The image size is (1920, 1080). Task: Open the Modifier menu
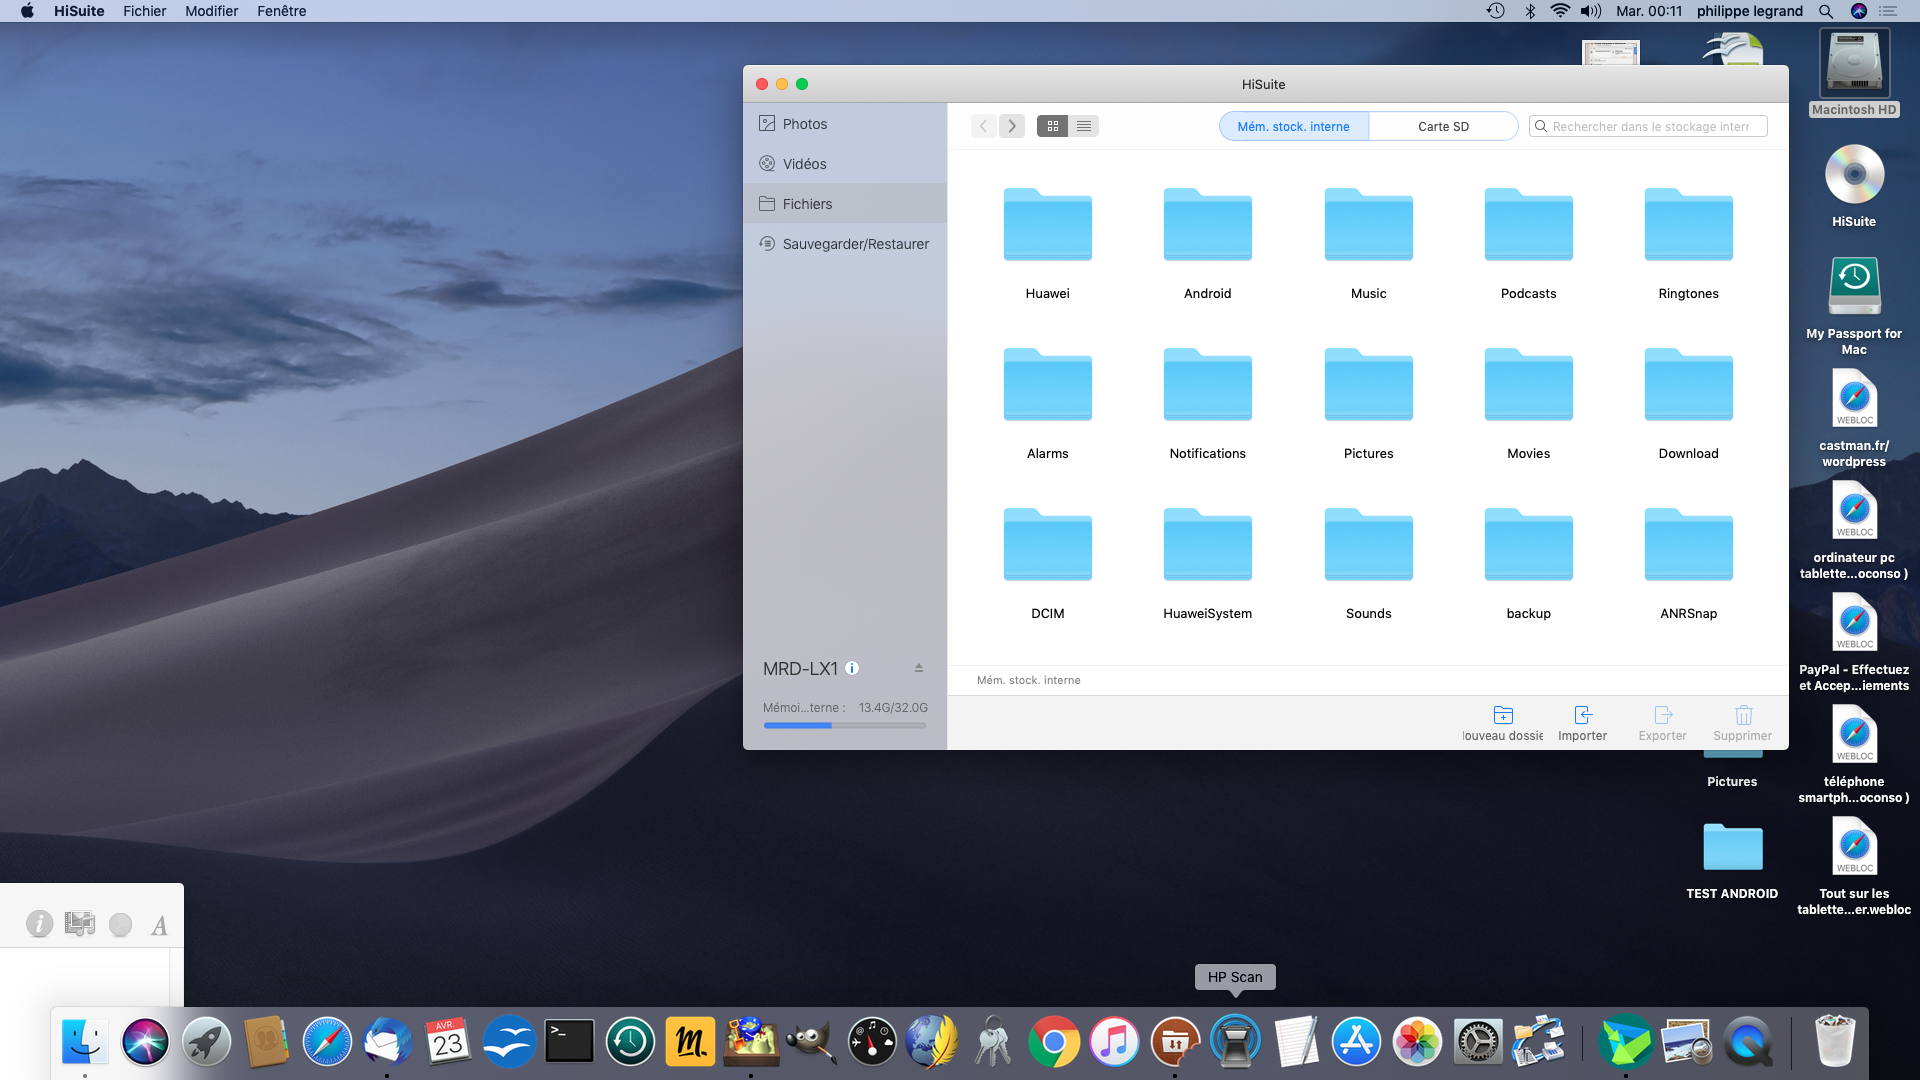211,11
